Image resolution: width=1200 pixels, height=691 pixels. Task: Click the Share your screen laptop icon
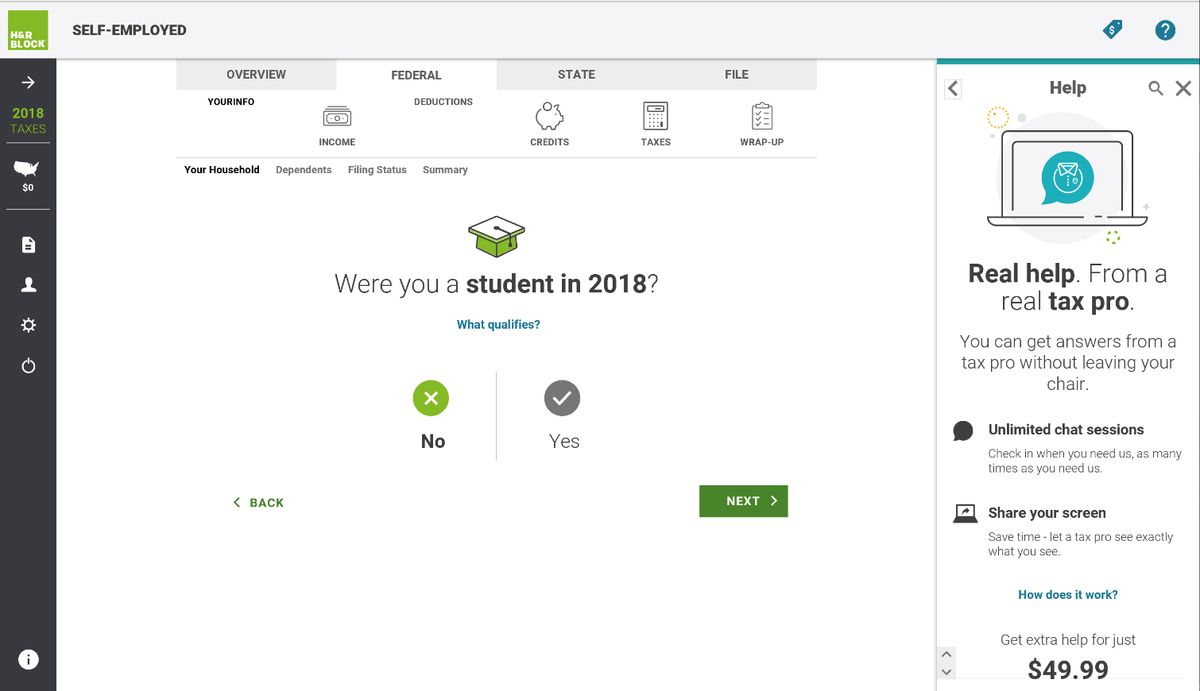tap(965, 514)
